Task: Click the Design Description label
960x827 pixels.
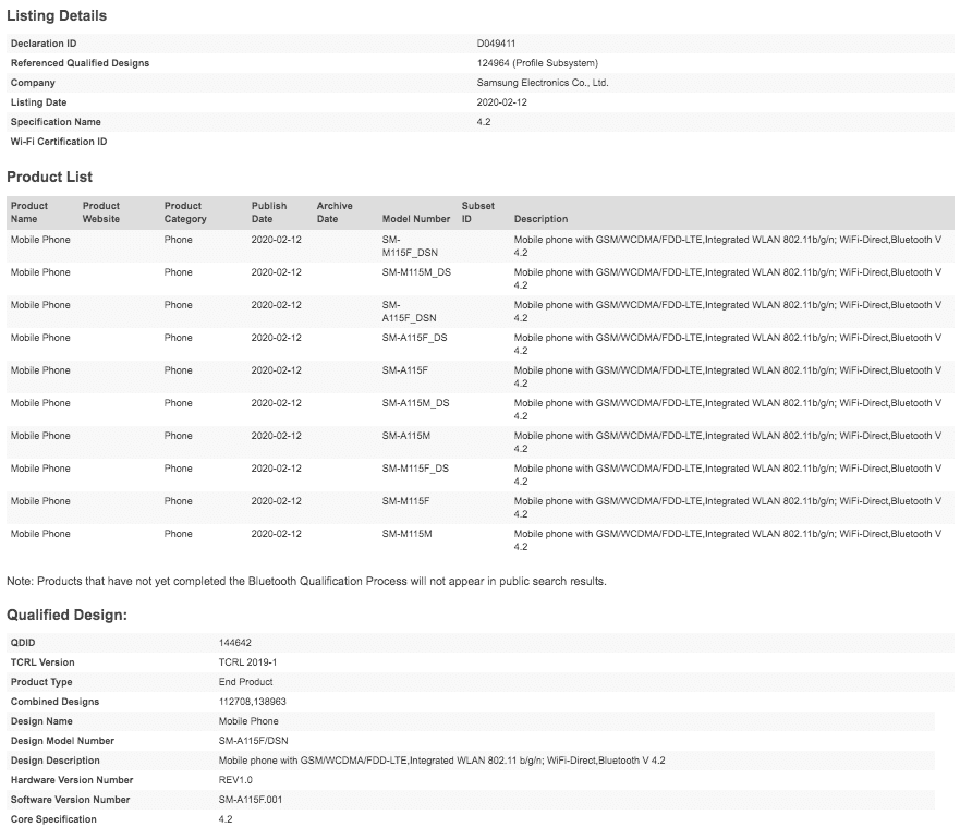Action: click(x=55, y=760)
